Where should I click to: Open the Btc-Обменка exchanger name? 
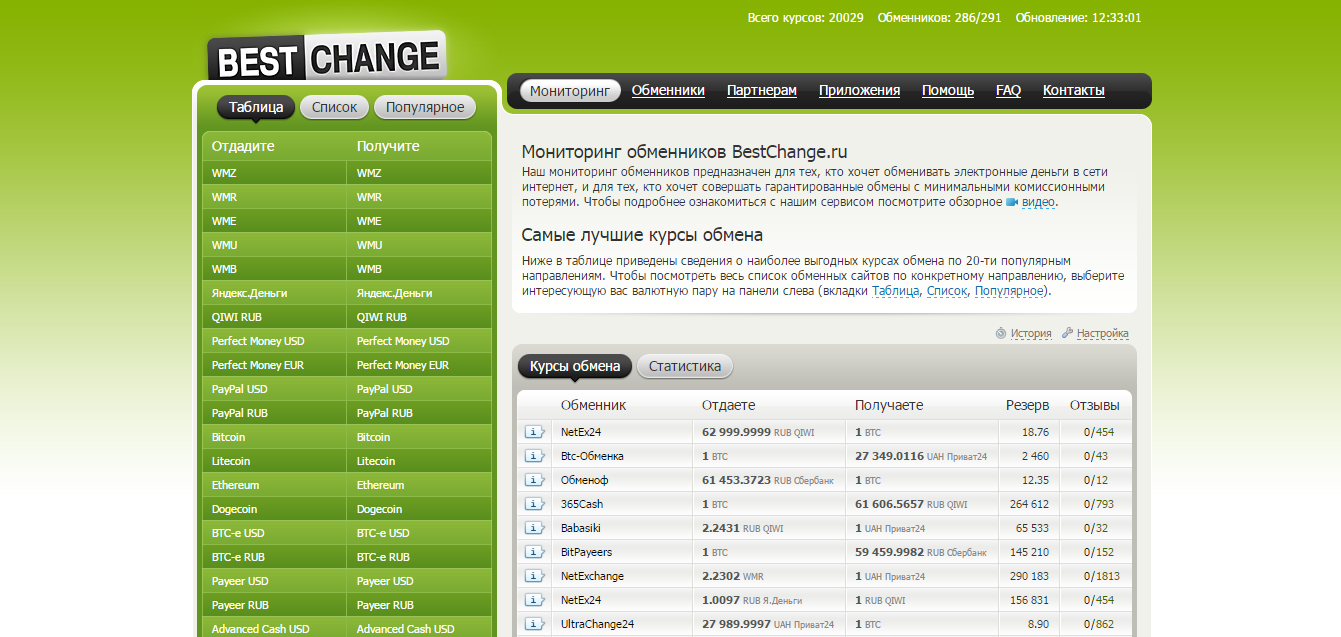tap(592, 456)
